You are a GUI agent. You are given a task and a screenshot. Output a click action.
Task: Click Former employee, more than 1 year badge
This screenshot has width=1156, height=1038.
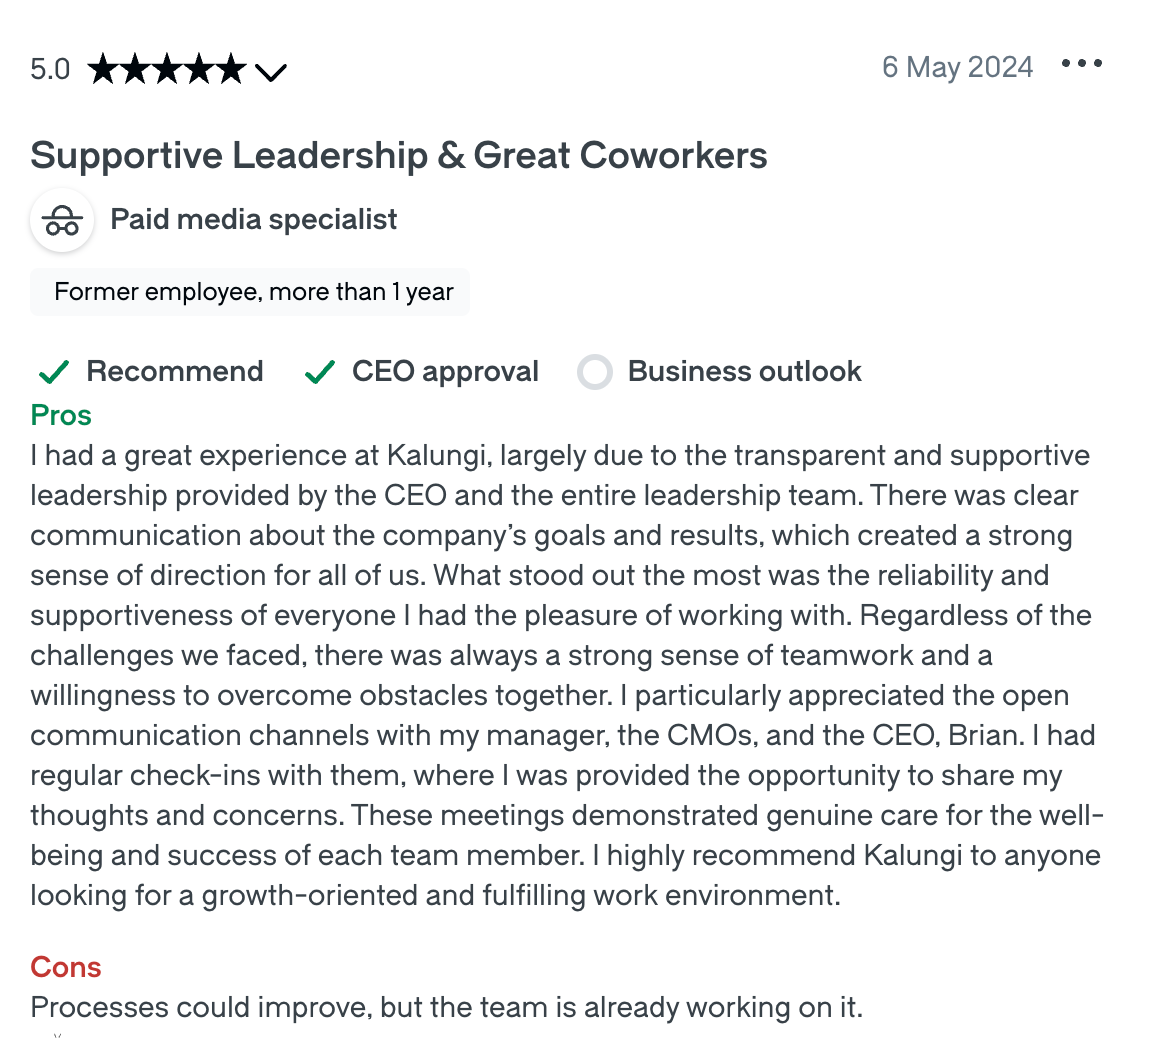coord(250,292)
